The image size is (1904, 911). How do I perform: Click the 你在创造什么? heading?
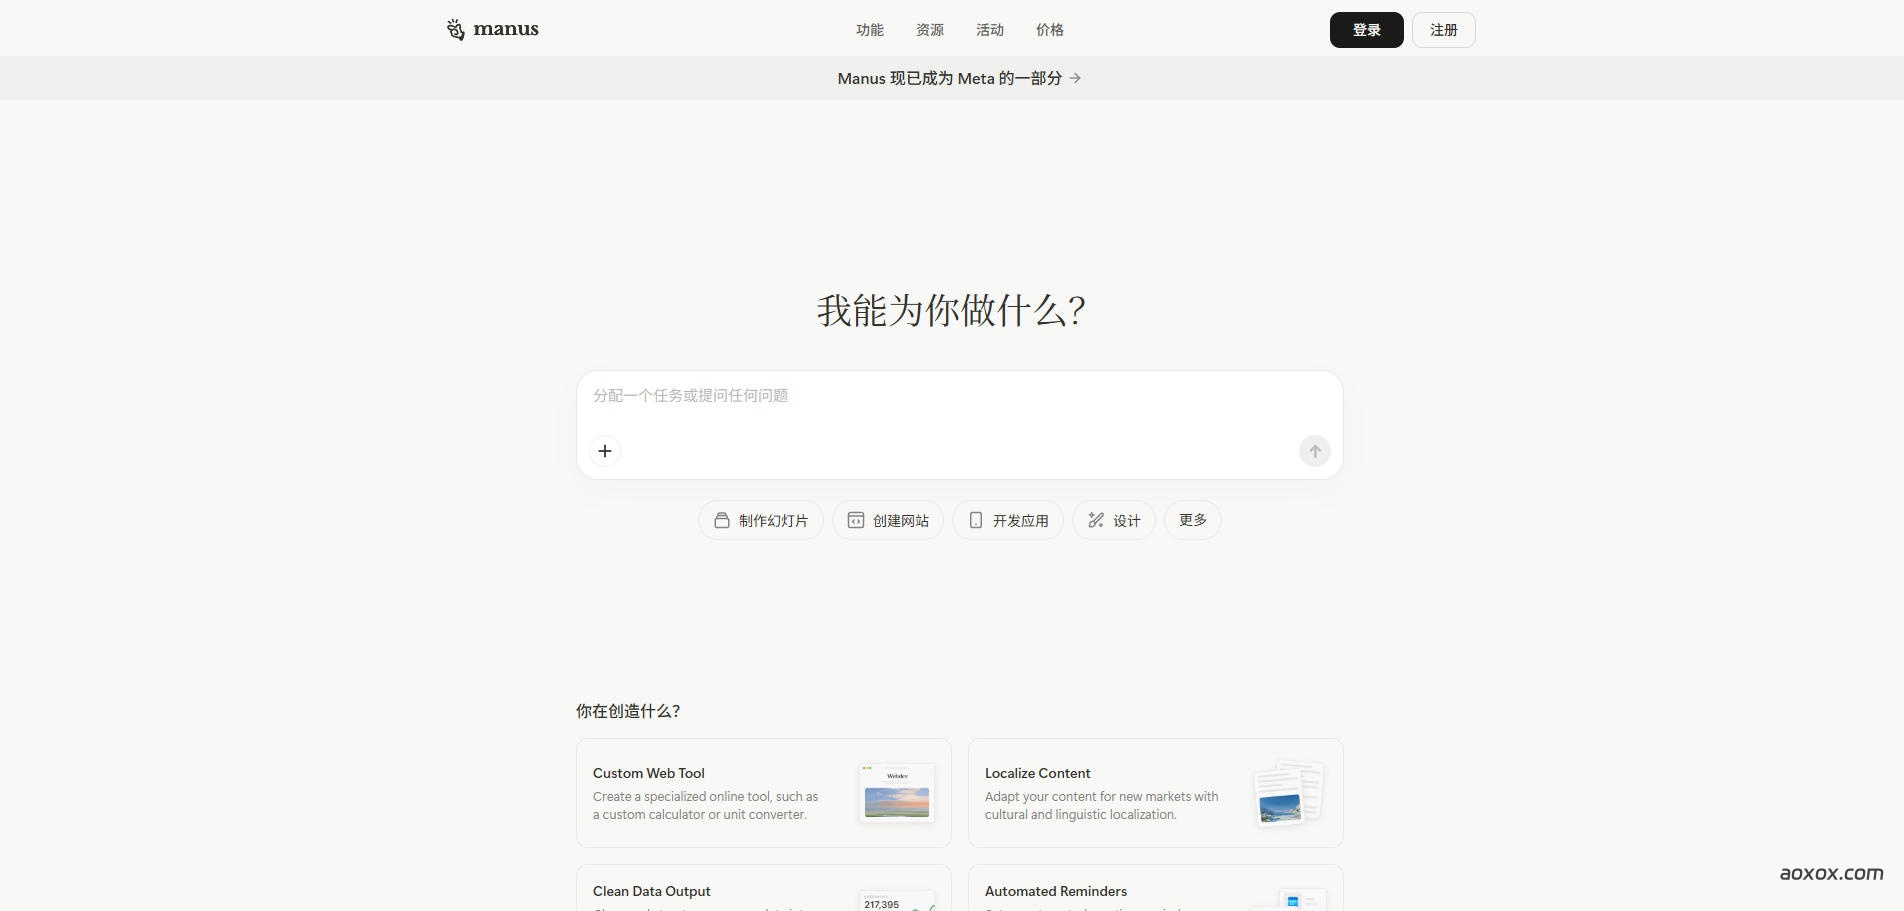pyautogui.click(x=628, y=711)
